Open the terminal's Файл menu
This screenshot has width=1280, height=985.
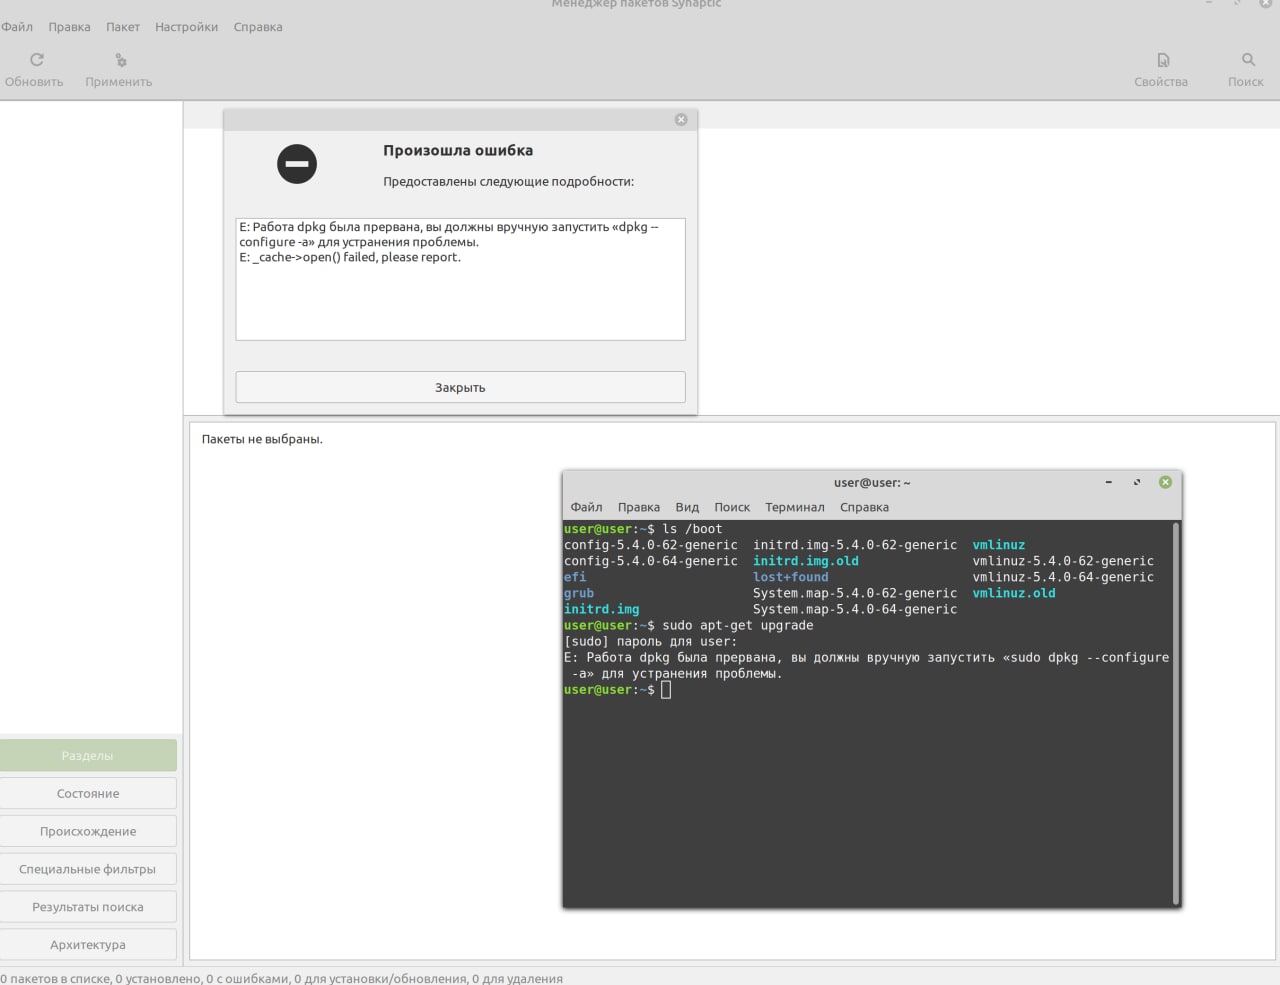(586, 507)
